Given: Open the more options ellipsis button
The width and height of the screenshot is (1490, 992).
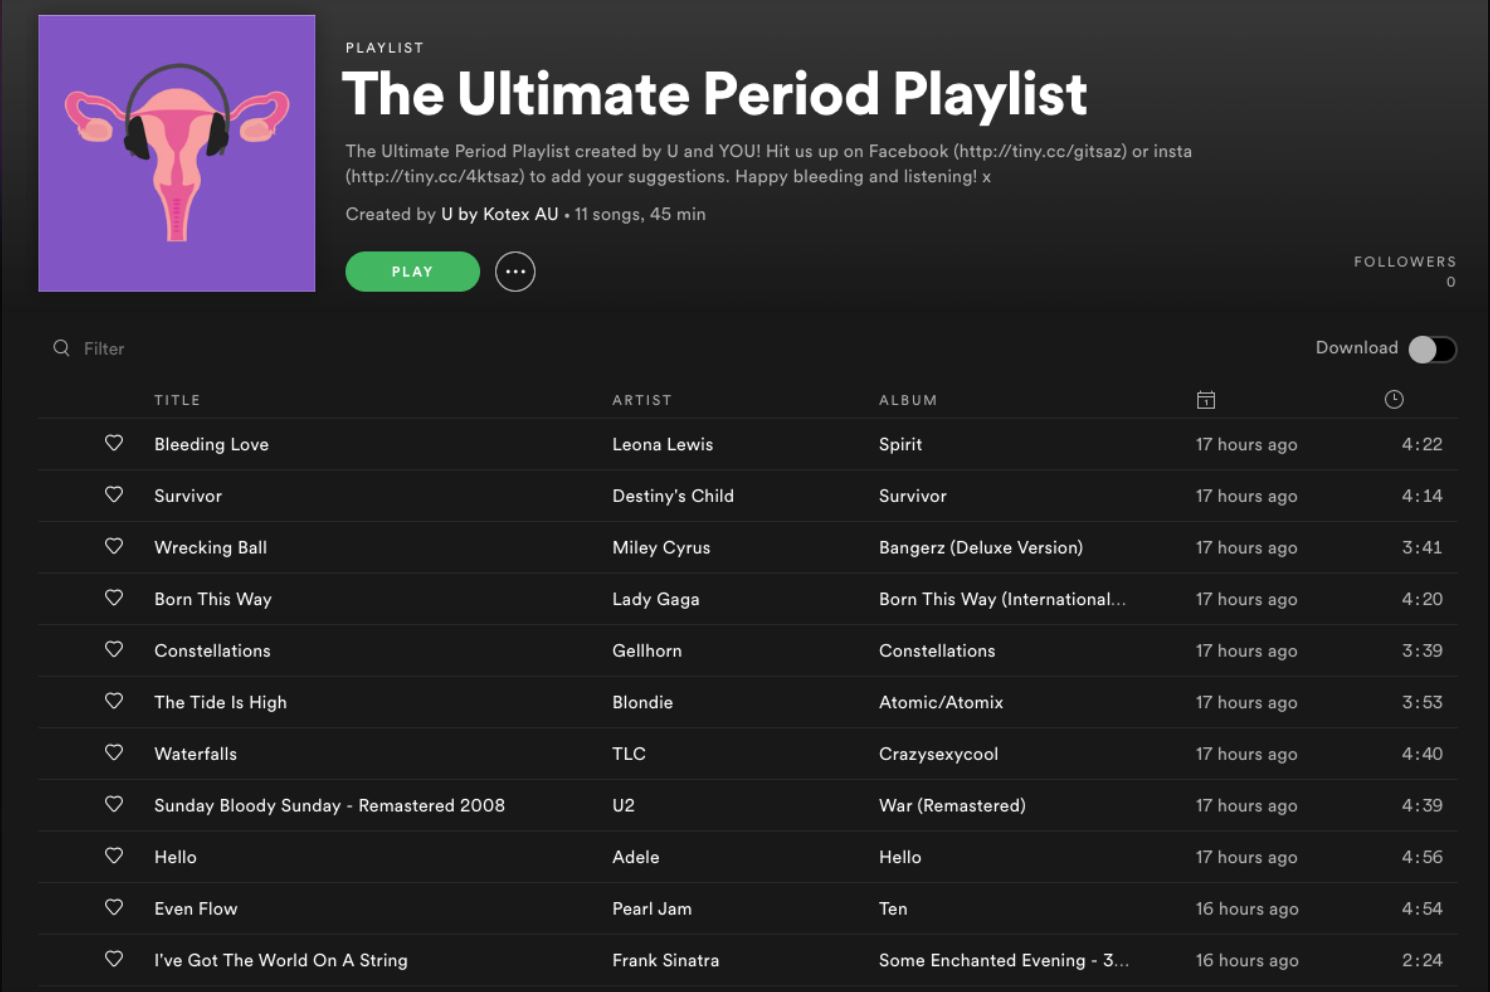Looking at the screenshot, I should click(x=515, y=272).
